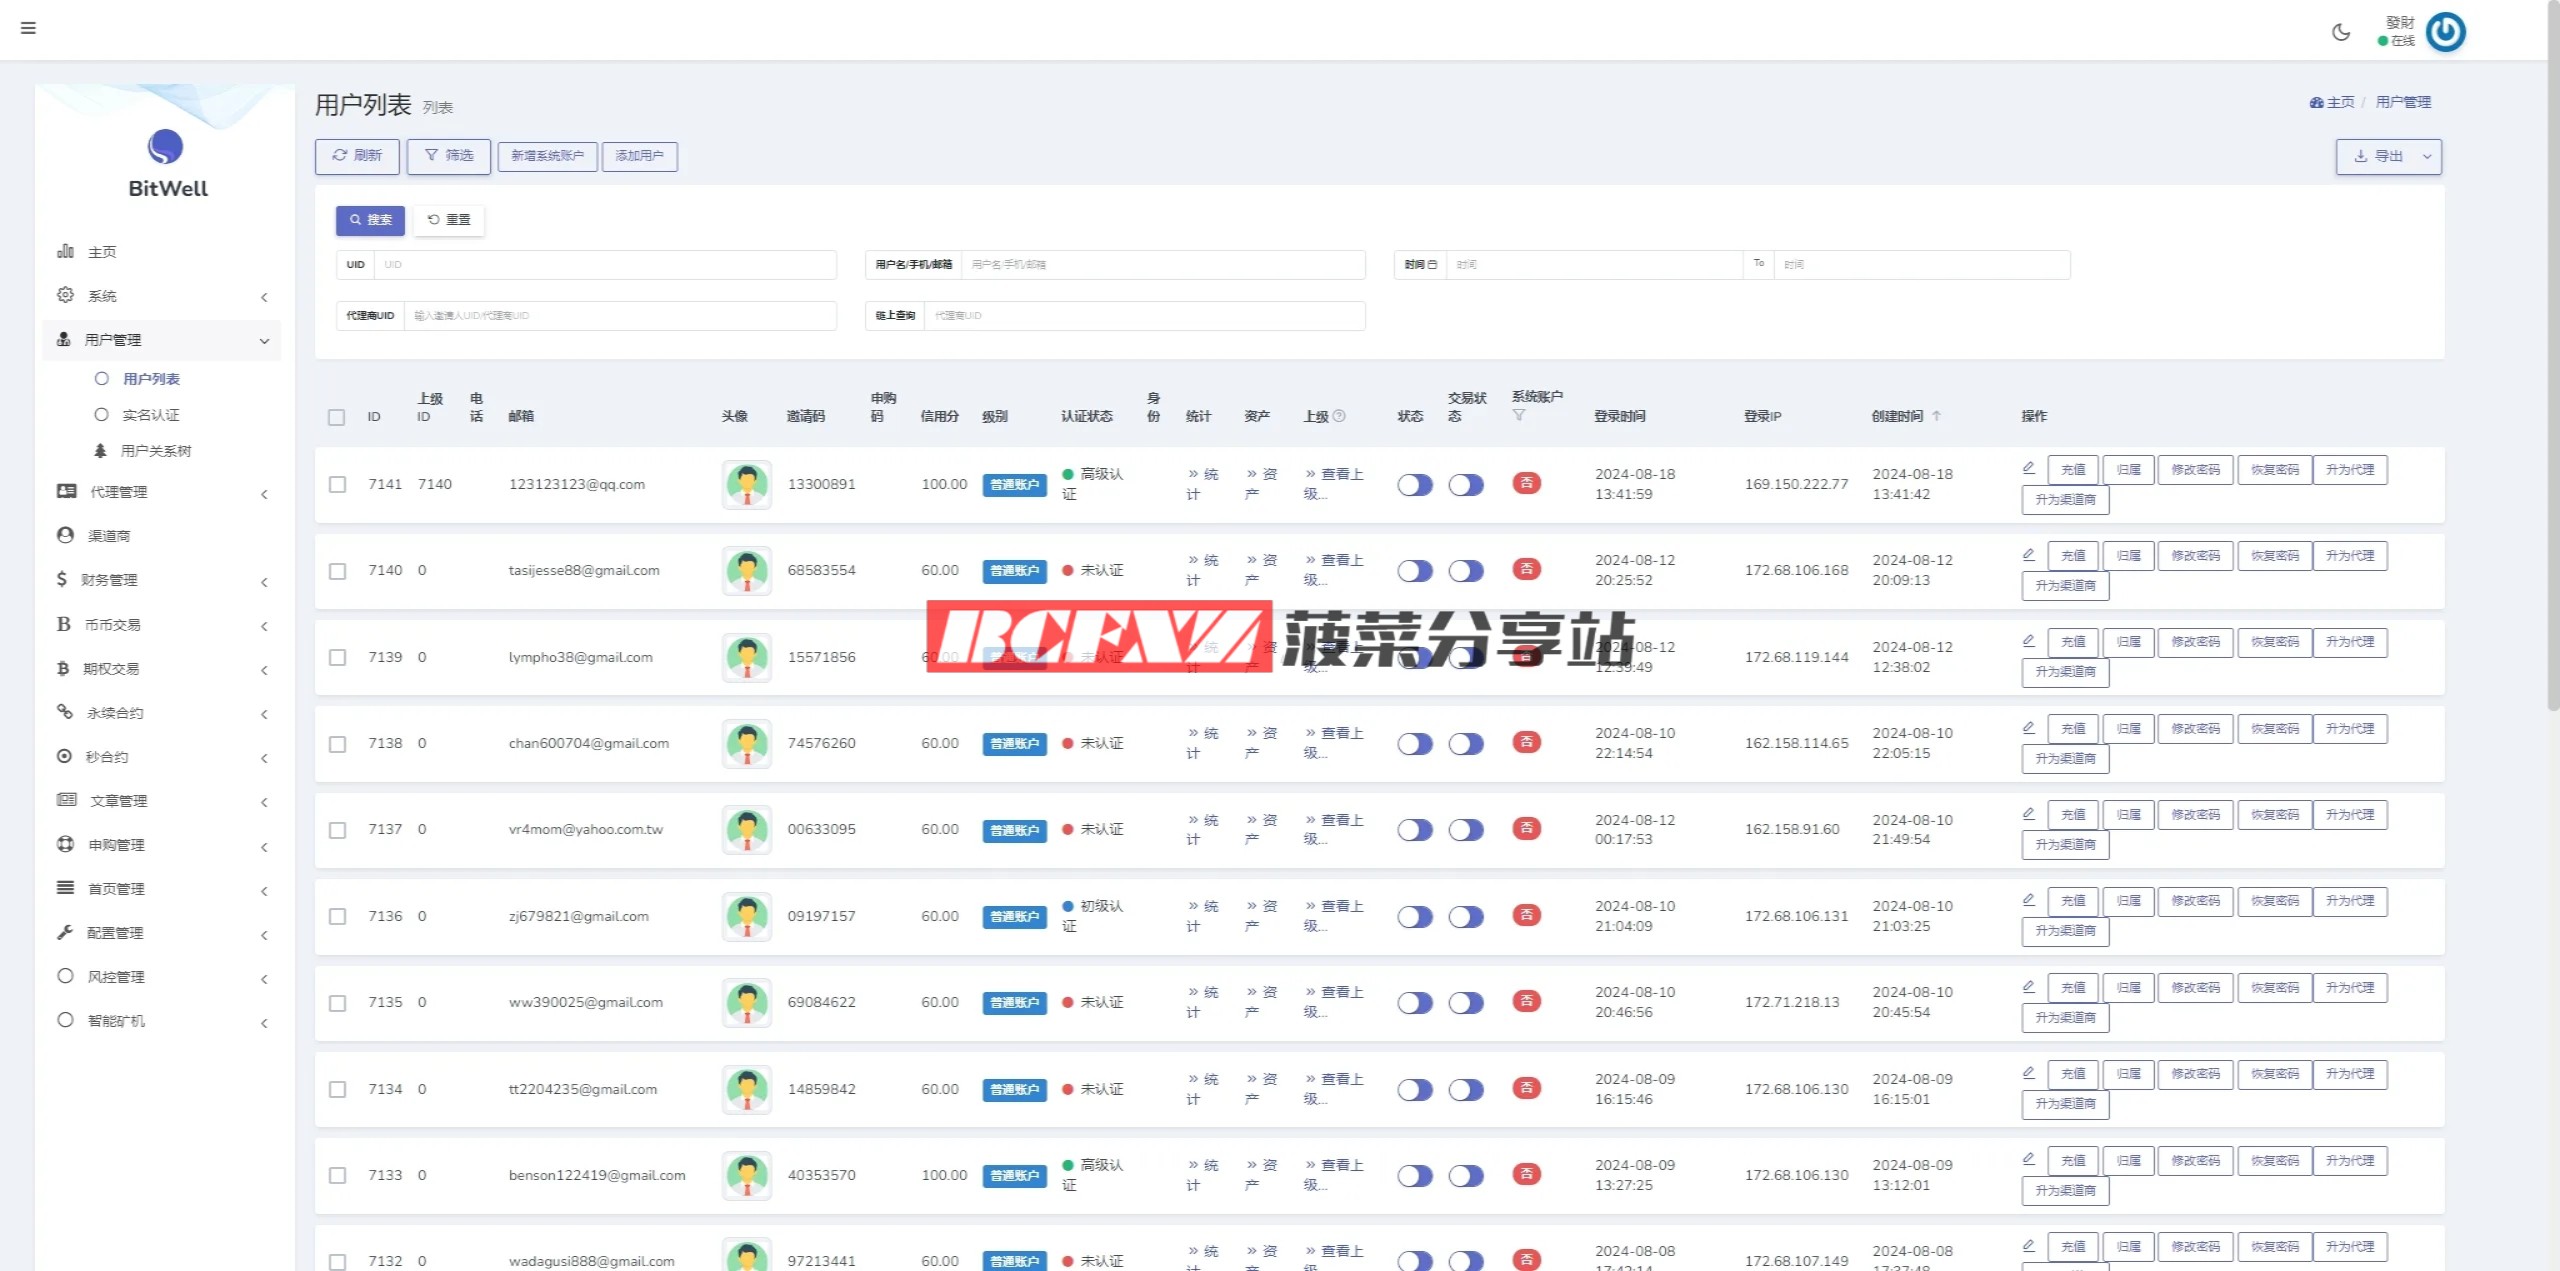This screenshot has width=2560, height=1271.
Task: Click avatar thumbnail of user 7140
Action: pyautogui.click(x=747, y=571)
